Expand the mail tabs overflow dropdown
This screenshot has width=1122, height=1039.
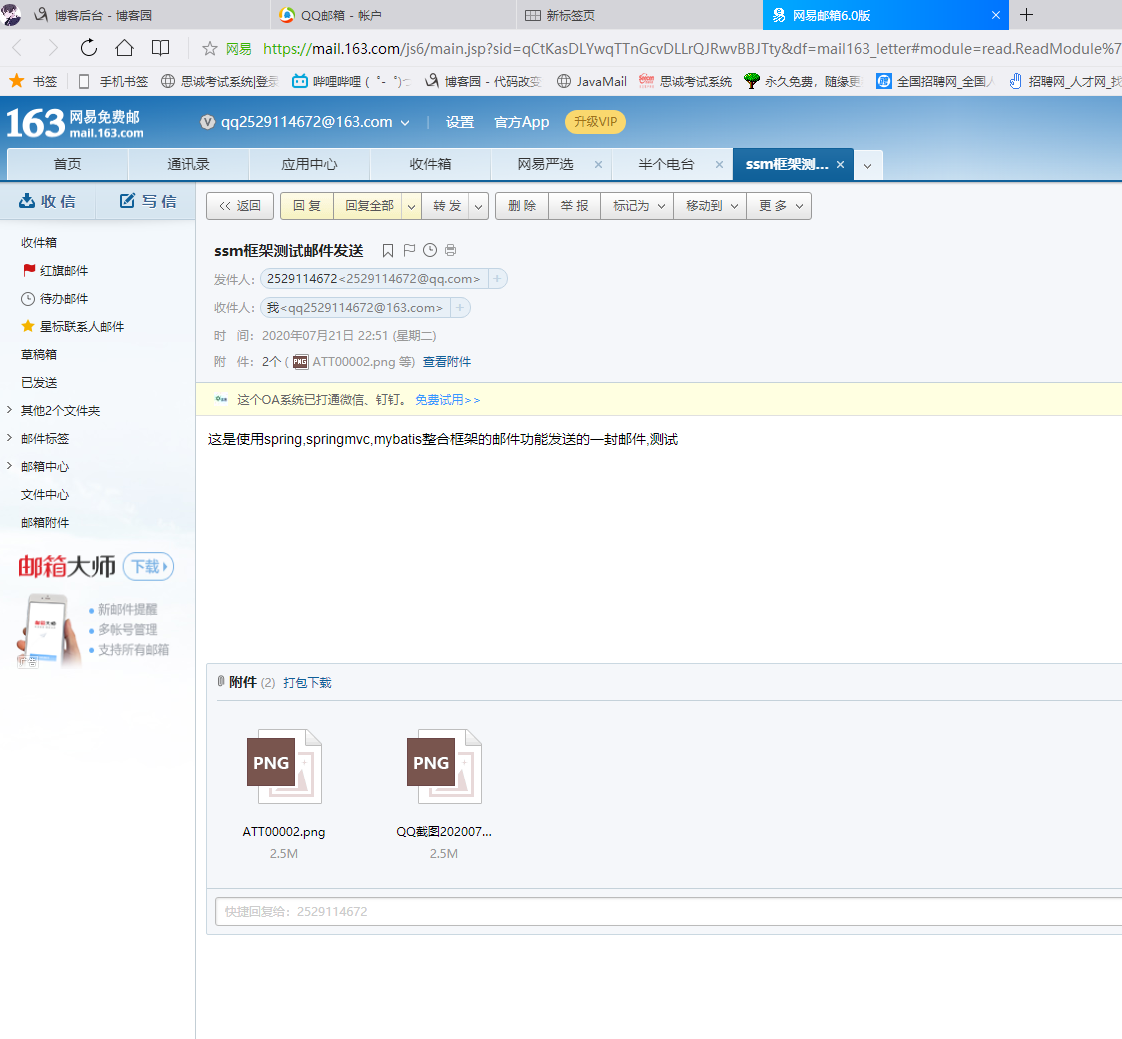pos(867,165)
